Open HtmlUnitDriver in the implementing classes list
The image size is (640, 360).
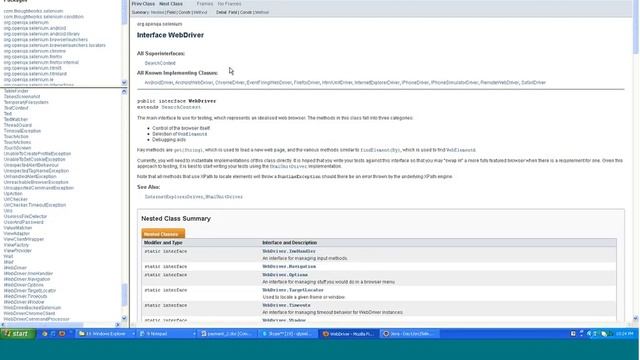point(337,82)
